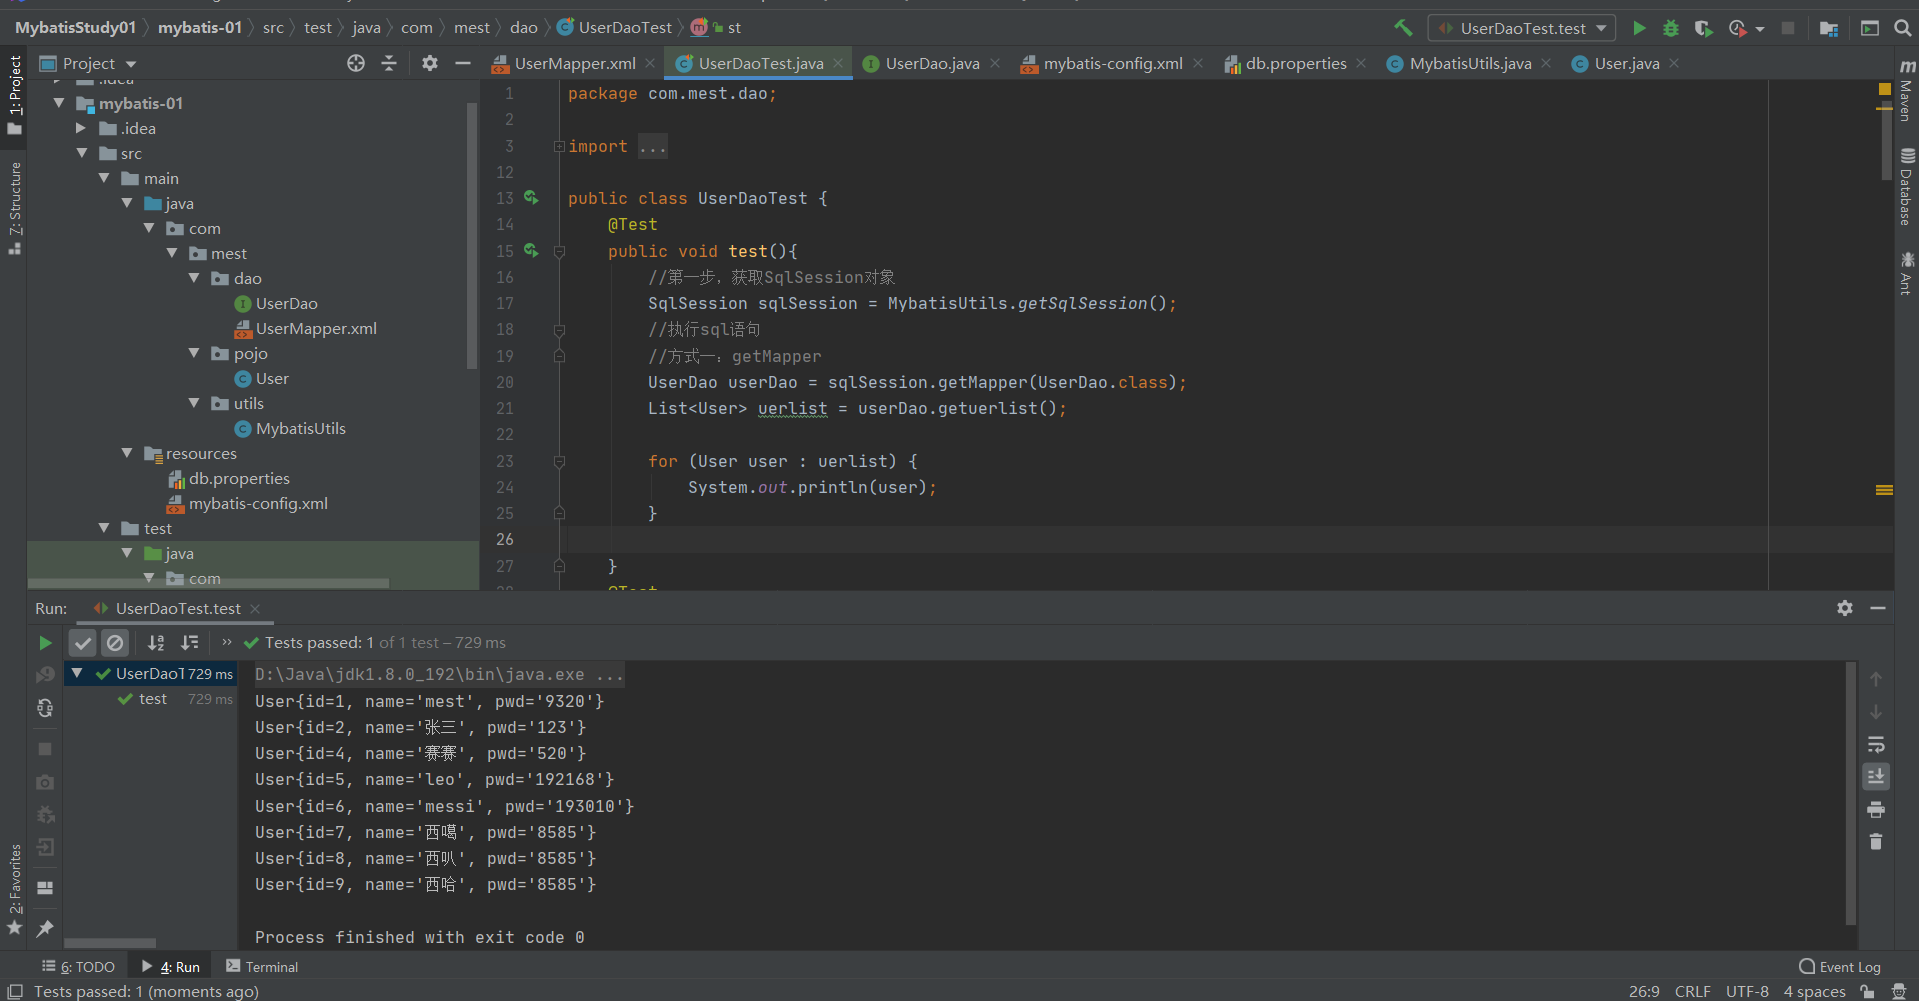The width and height of the screenshot is (1919, 1001).
Task: Rerun tests using Run panel play icon
Action: pyautogui.click(x=45, y=642)
